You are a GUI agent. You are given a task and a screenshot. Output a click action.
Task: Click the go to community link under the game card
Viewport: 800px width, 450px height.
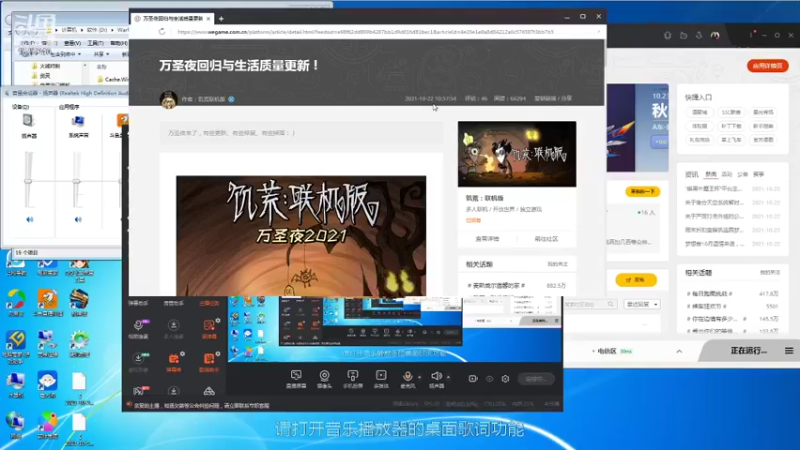point(546,239)
